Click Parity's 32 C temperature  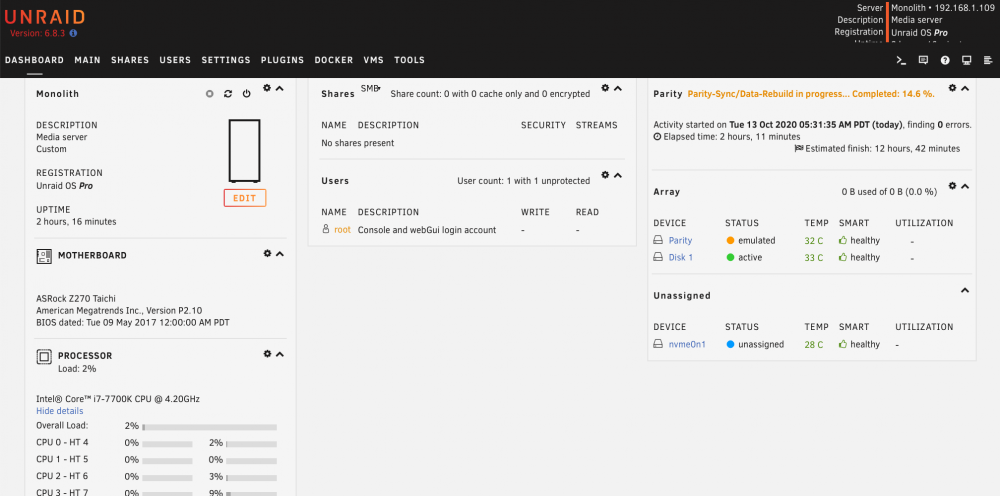pyautogui.click(x=814, y=240)
